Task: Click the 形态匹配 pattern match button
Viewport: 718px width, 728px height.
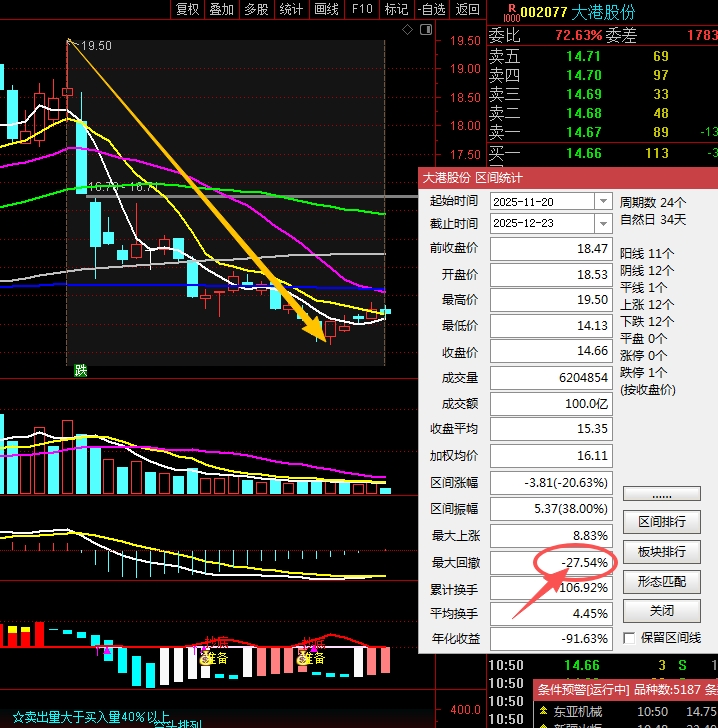Action: coord(661,581)
